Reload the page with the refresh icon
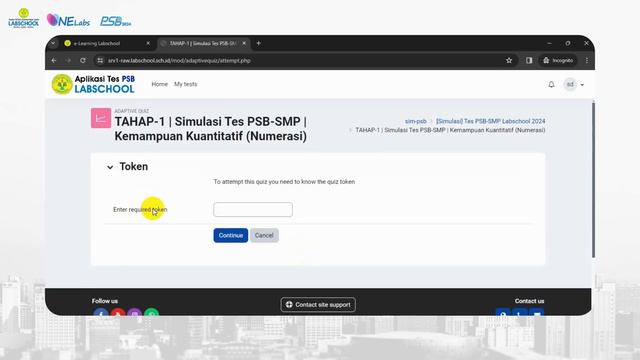This screenshot has width=640, height=360. point(83,60)
